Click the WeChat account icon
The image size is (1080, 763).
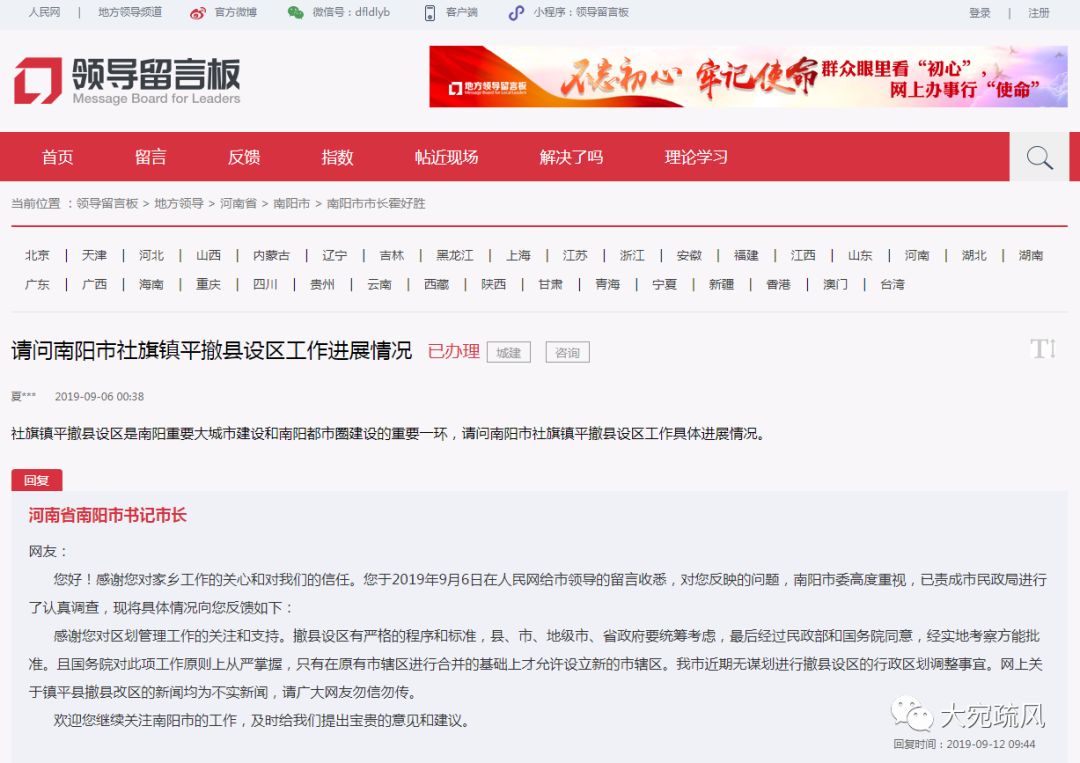click(x=295, y=13)
